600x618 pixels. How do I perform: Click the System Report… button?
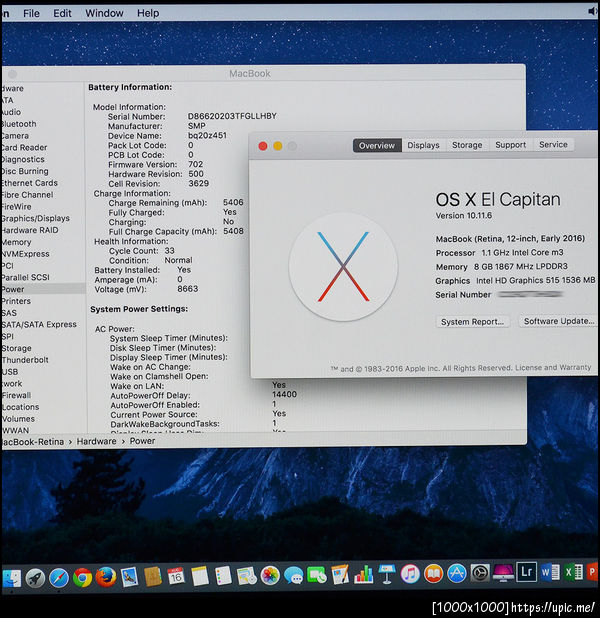473,322
